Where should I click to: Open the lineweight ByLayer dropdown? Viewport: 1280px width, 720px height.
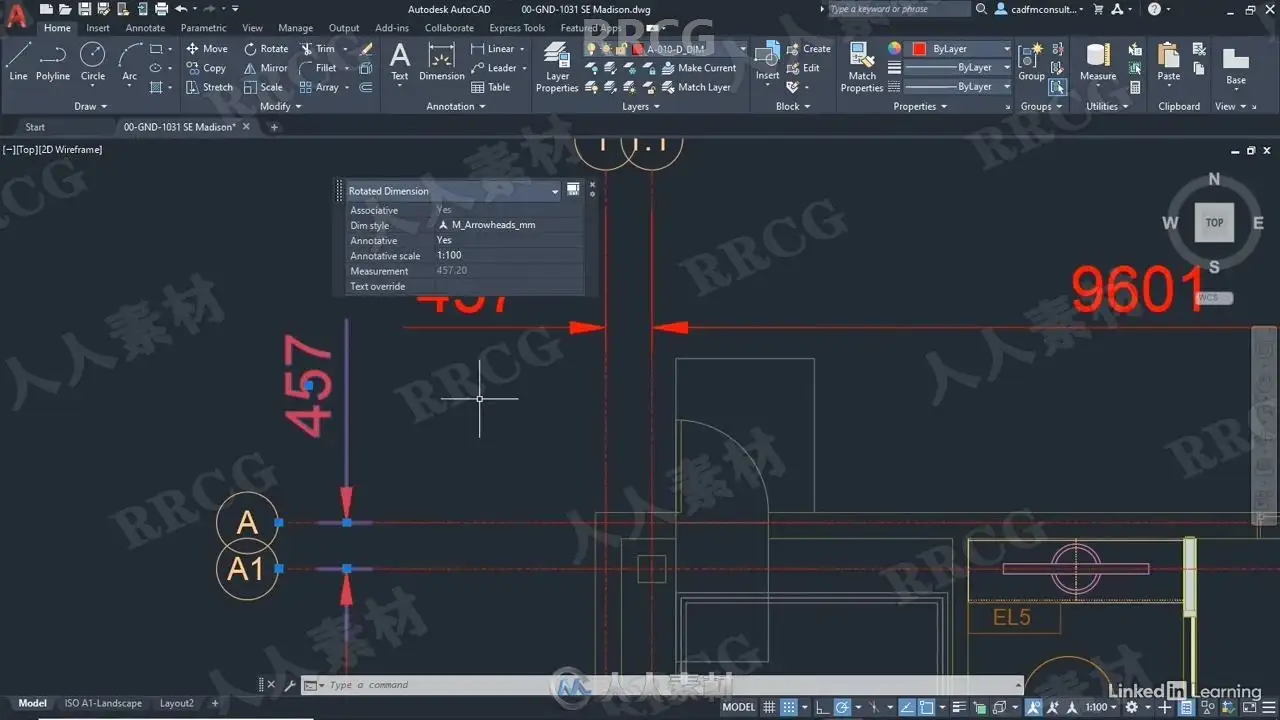958,68
